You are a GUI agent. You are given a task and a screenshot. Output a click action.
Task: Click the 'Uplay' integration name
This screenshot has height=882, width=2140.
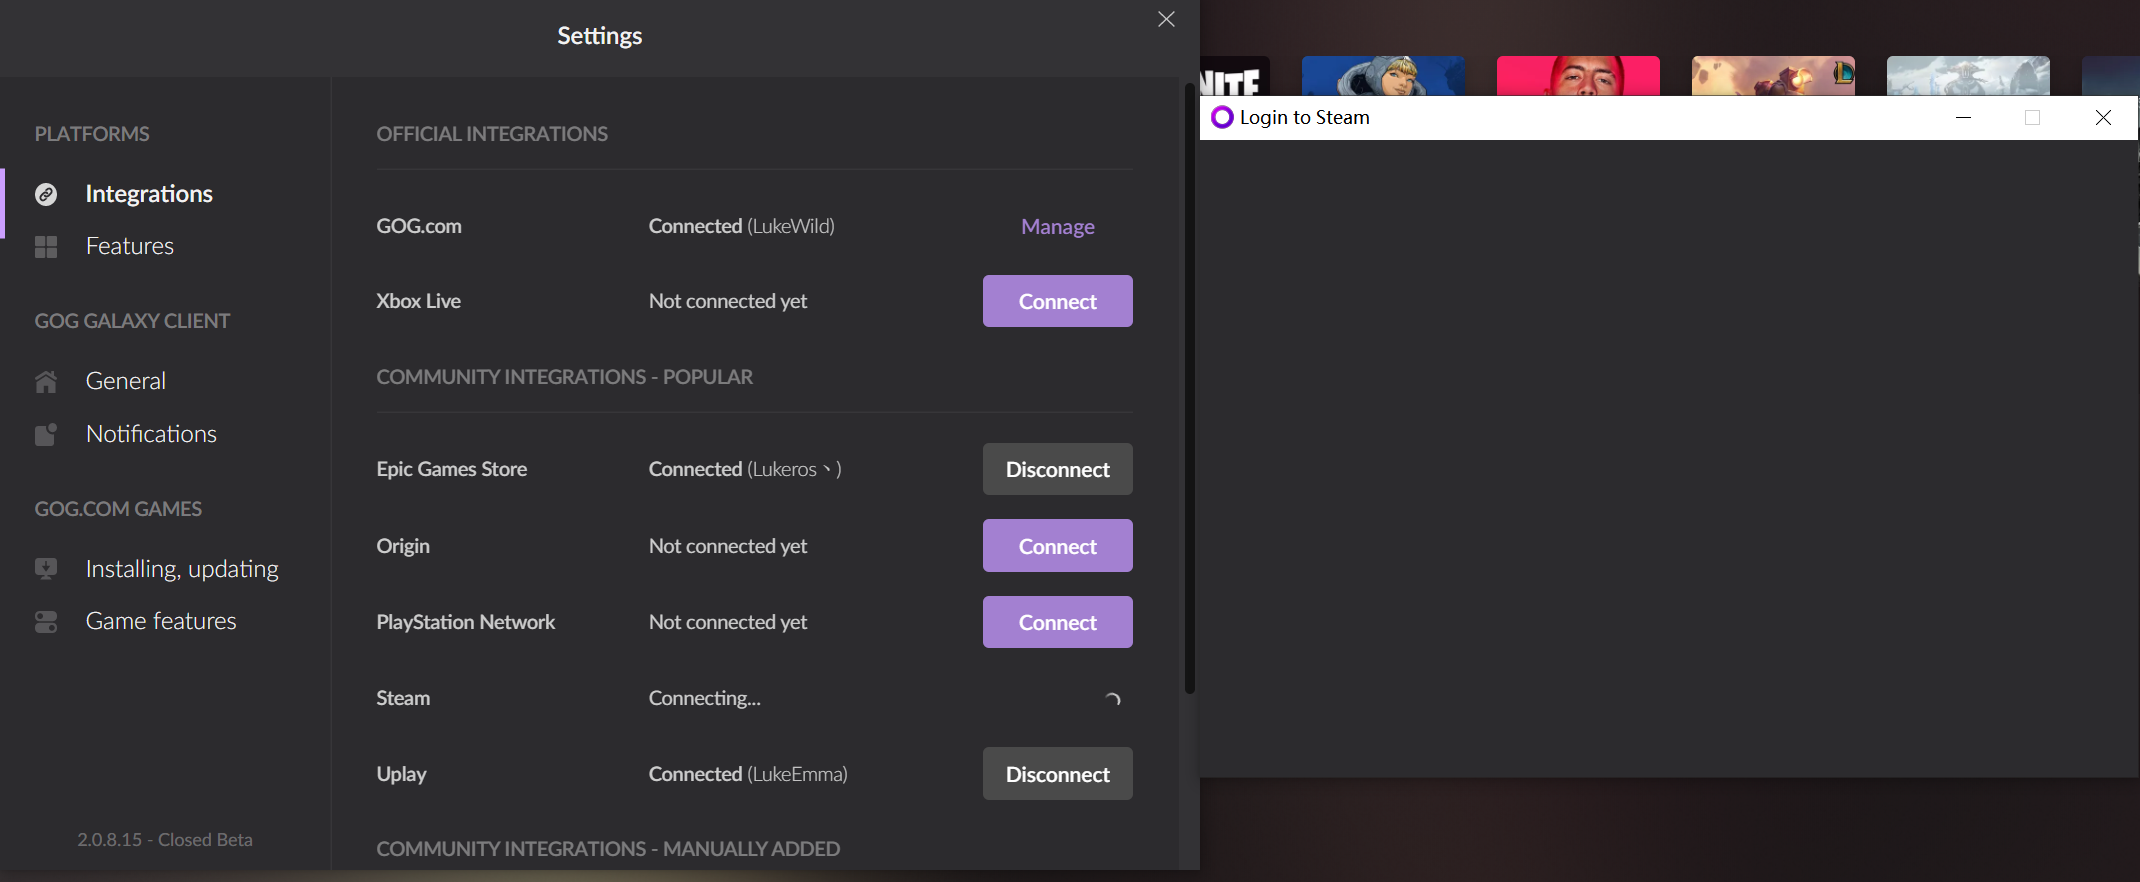(x=401, y=774)
